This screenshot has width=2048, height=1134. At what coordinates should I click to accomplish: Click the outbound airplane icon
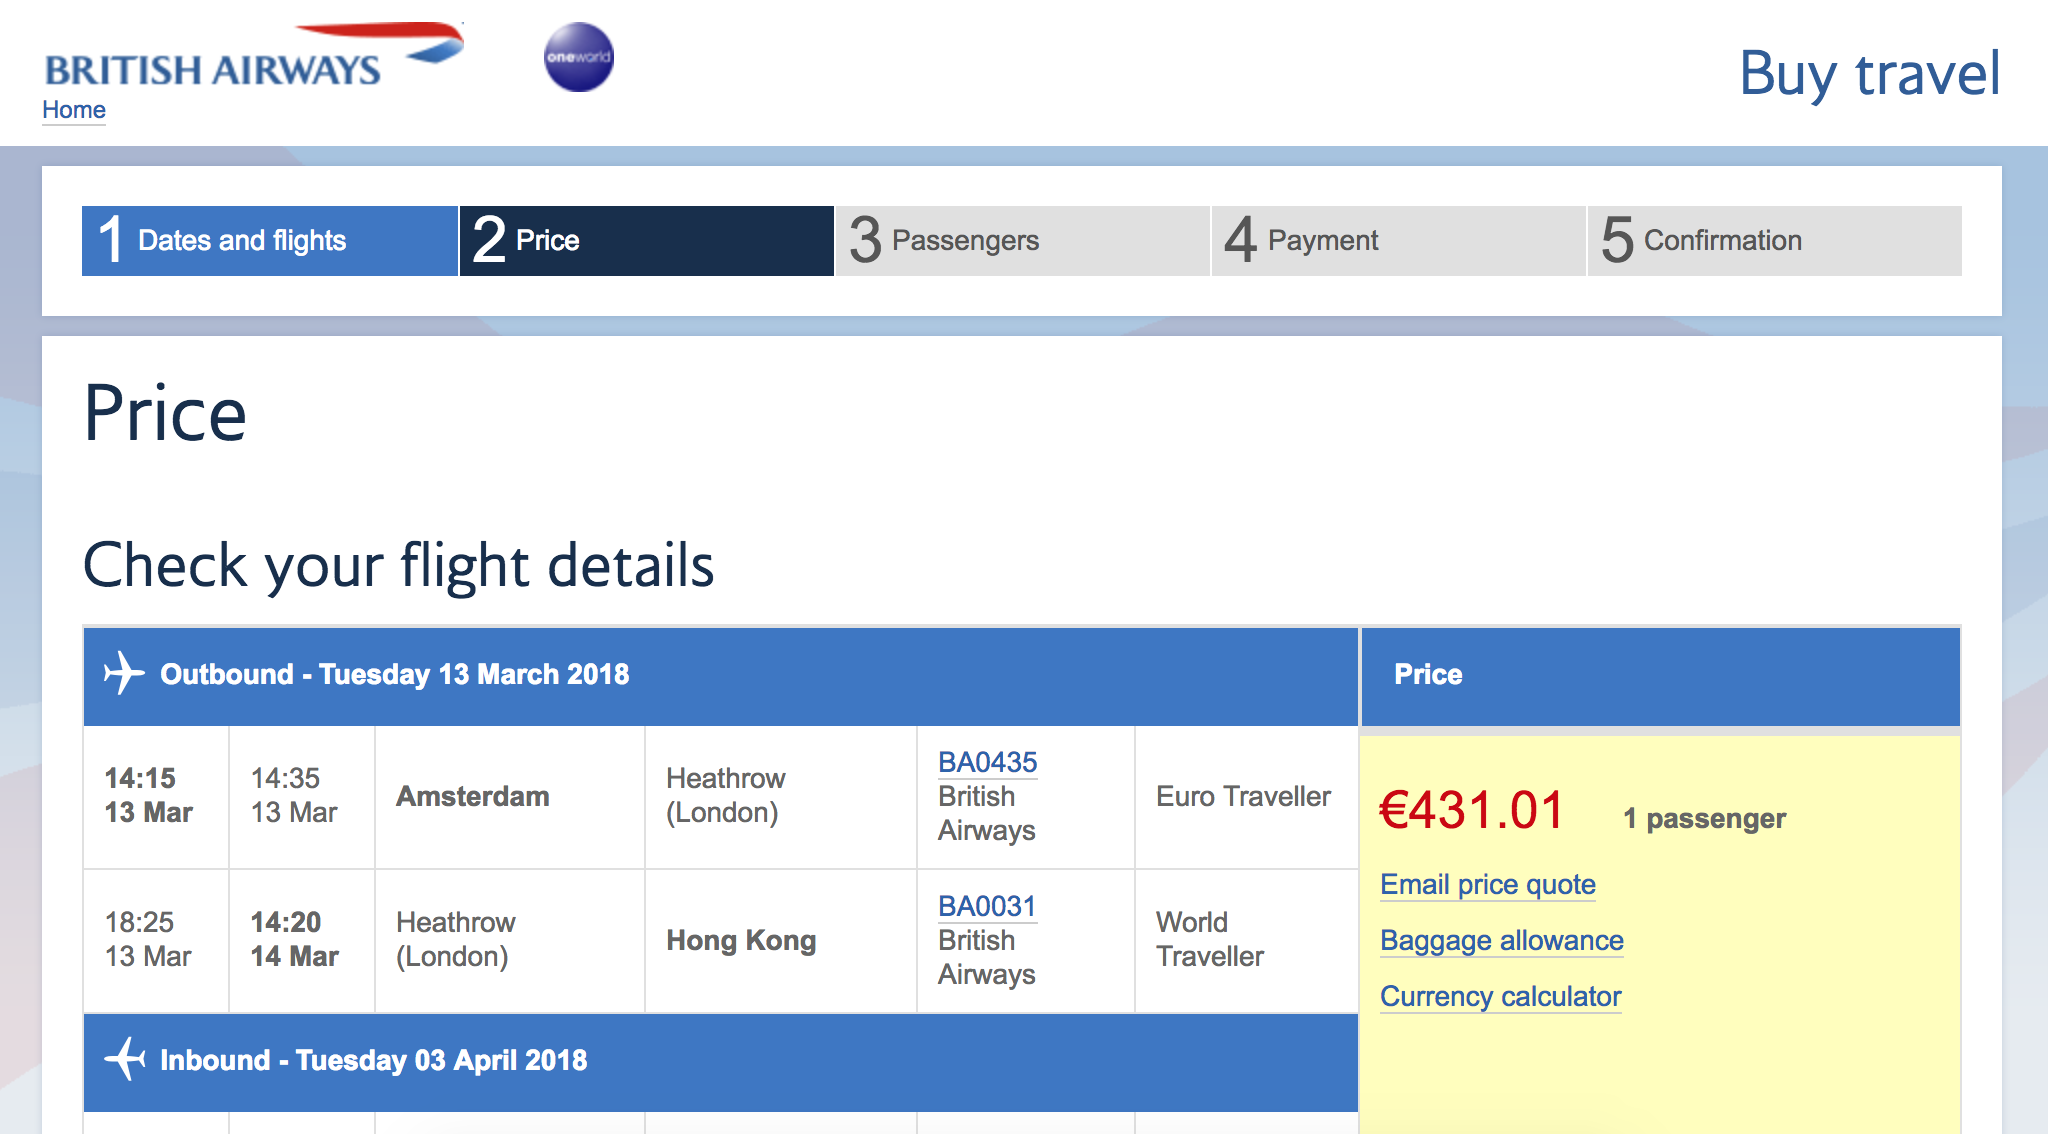124,673
